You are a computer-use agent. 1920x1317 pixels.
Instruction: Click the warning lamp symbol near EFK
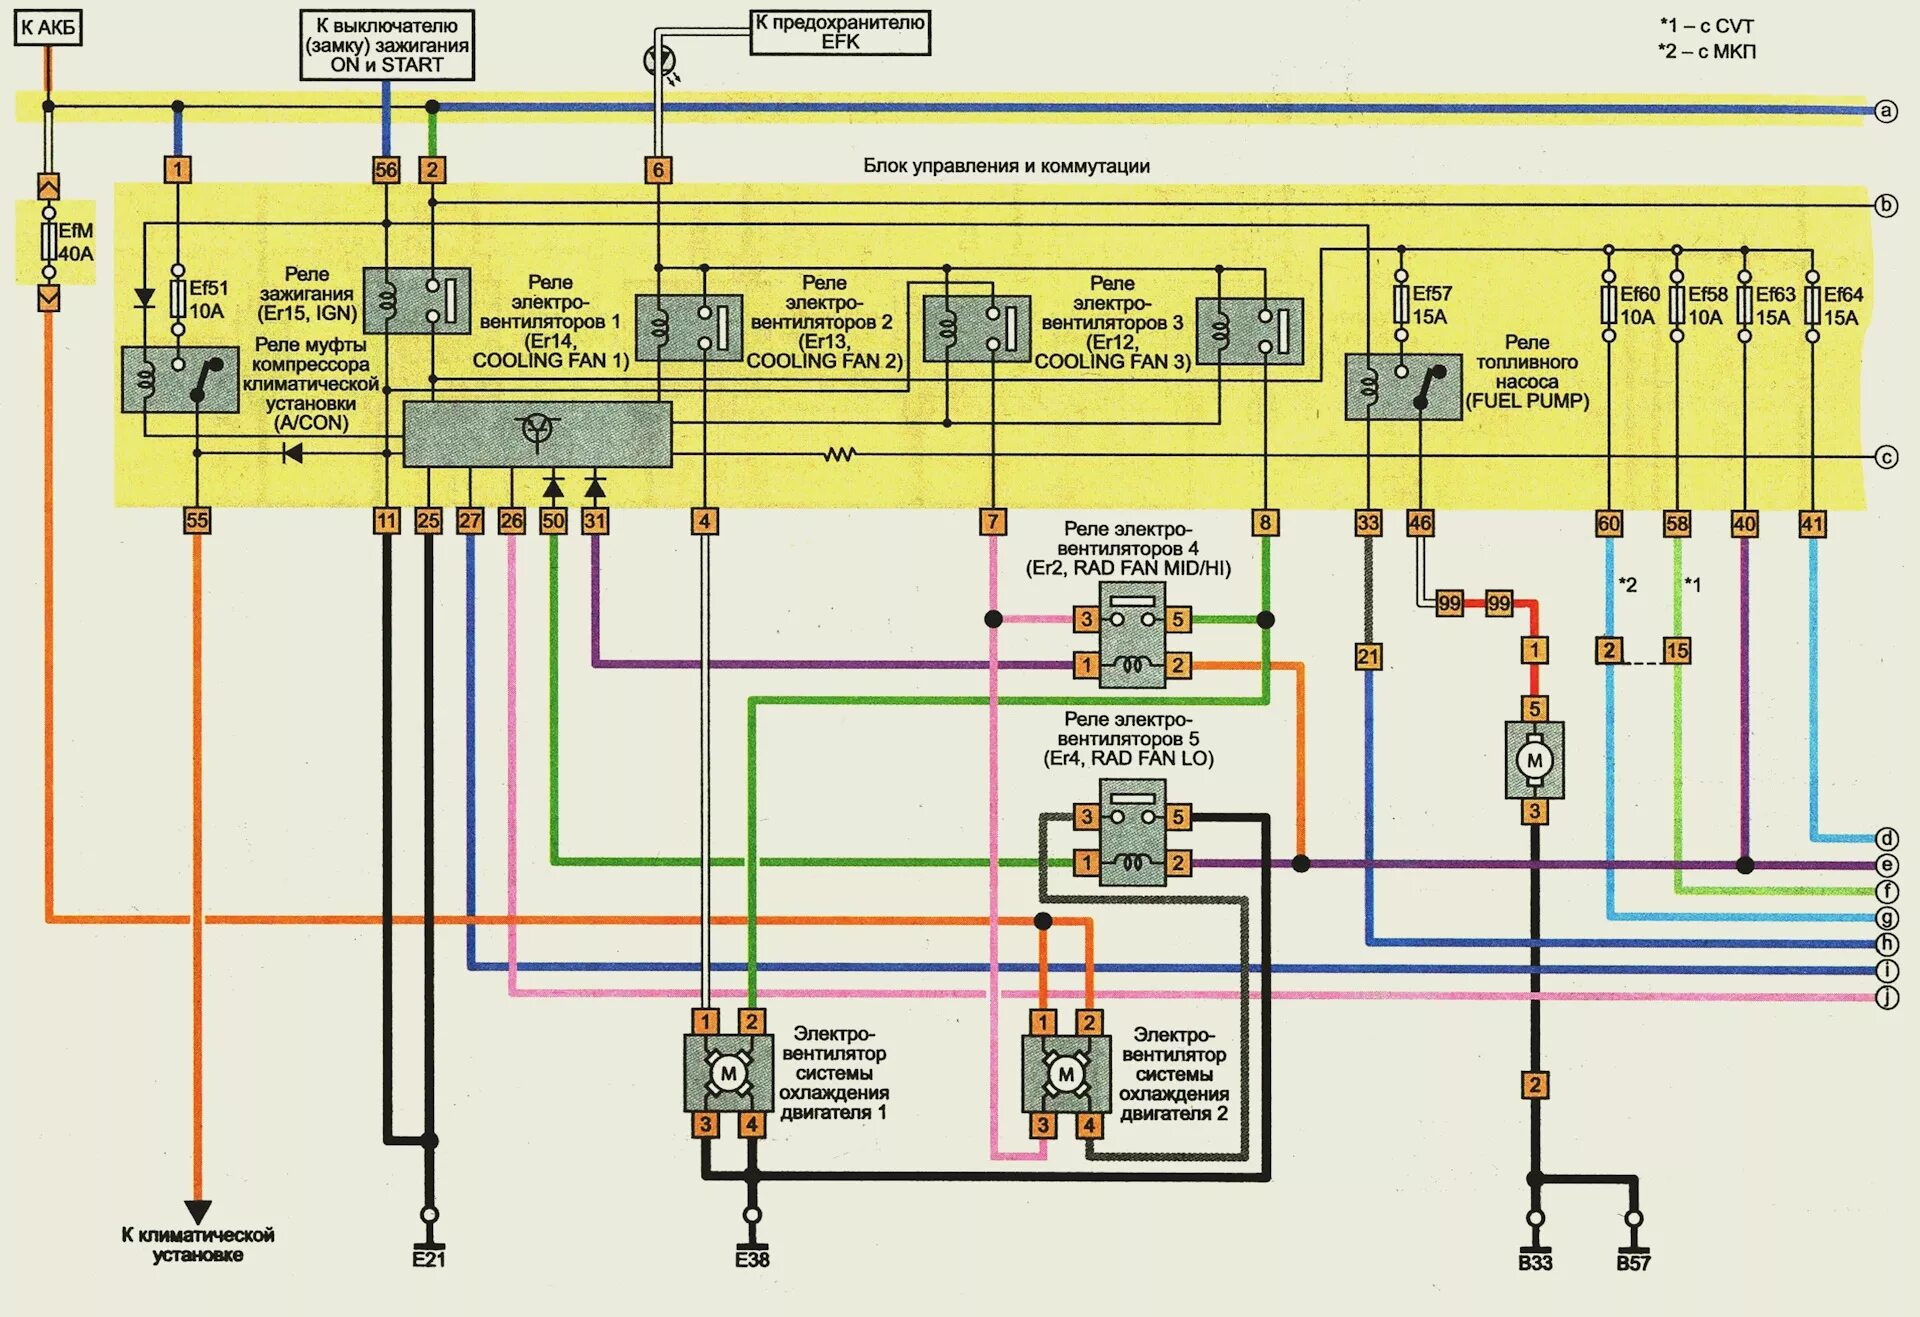pyautogui.click(x=659, y=61)
